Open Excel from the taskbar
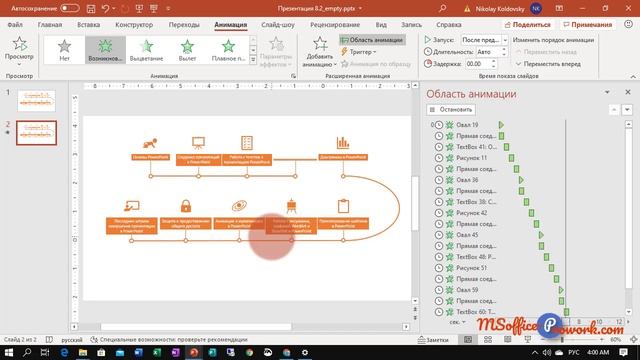Viewport: 640px width, 360px height. (x=157, y=352)
